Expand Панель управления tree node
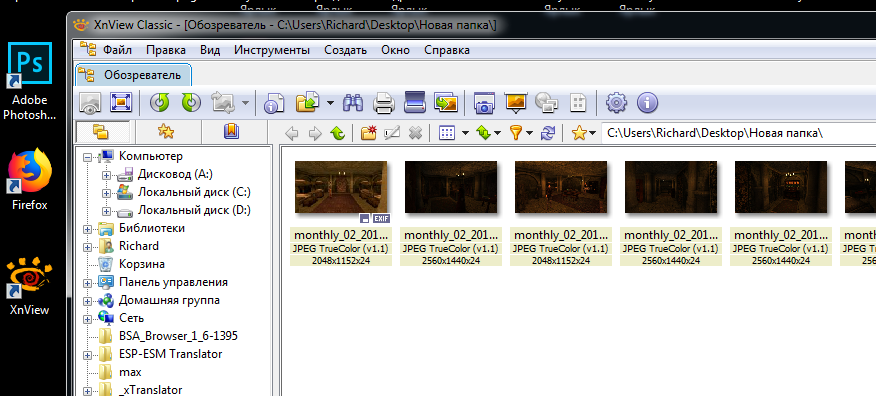Screen dimensions: 876x396 [x=87, y=284]
